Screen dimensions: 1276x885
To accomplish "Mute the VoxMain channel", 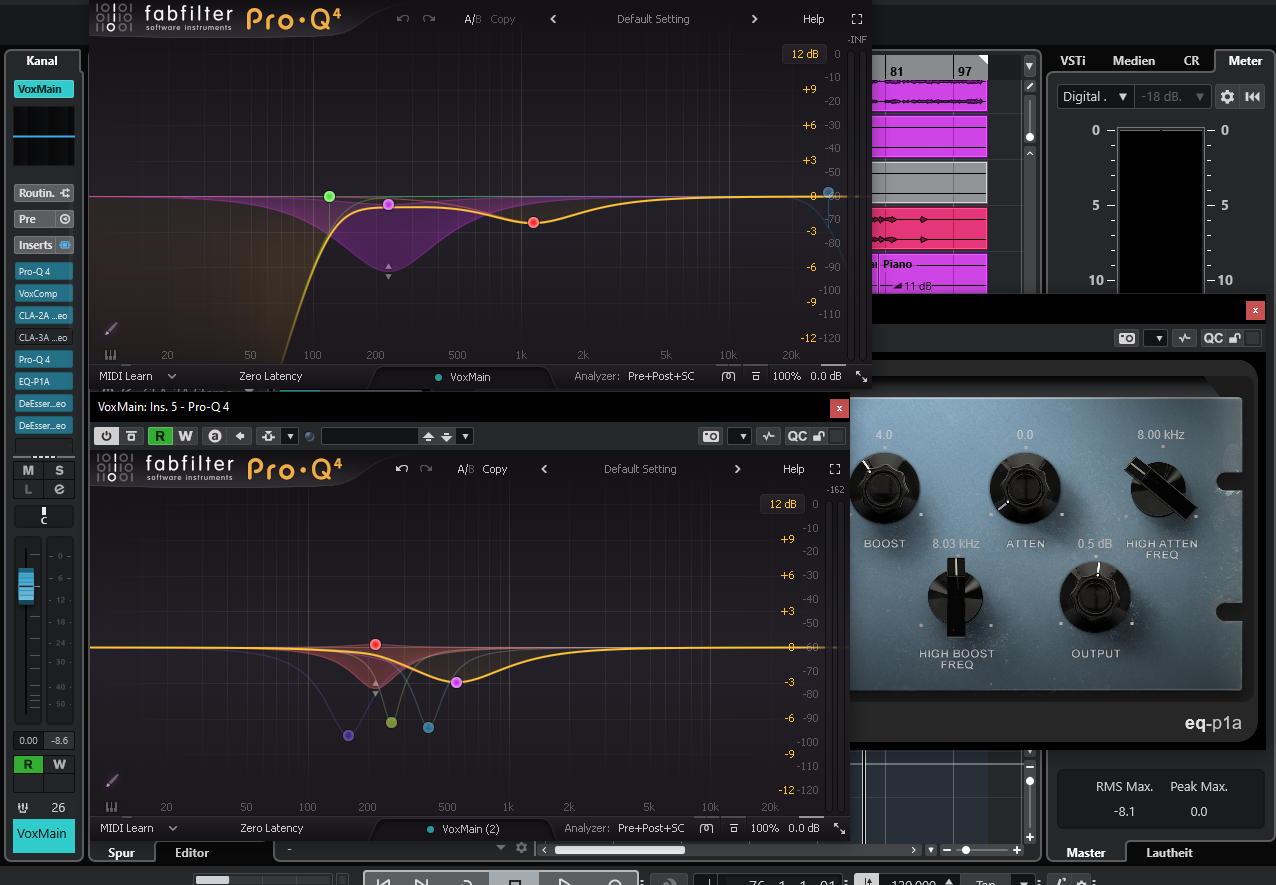I will tap(28, 471).
